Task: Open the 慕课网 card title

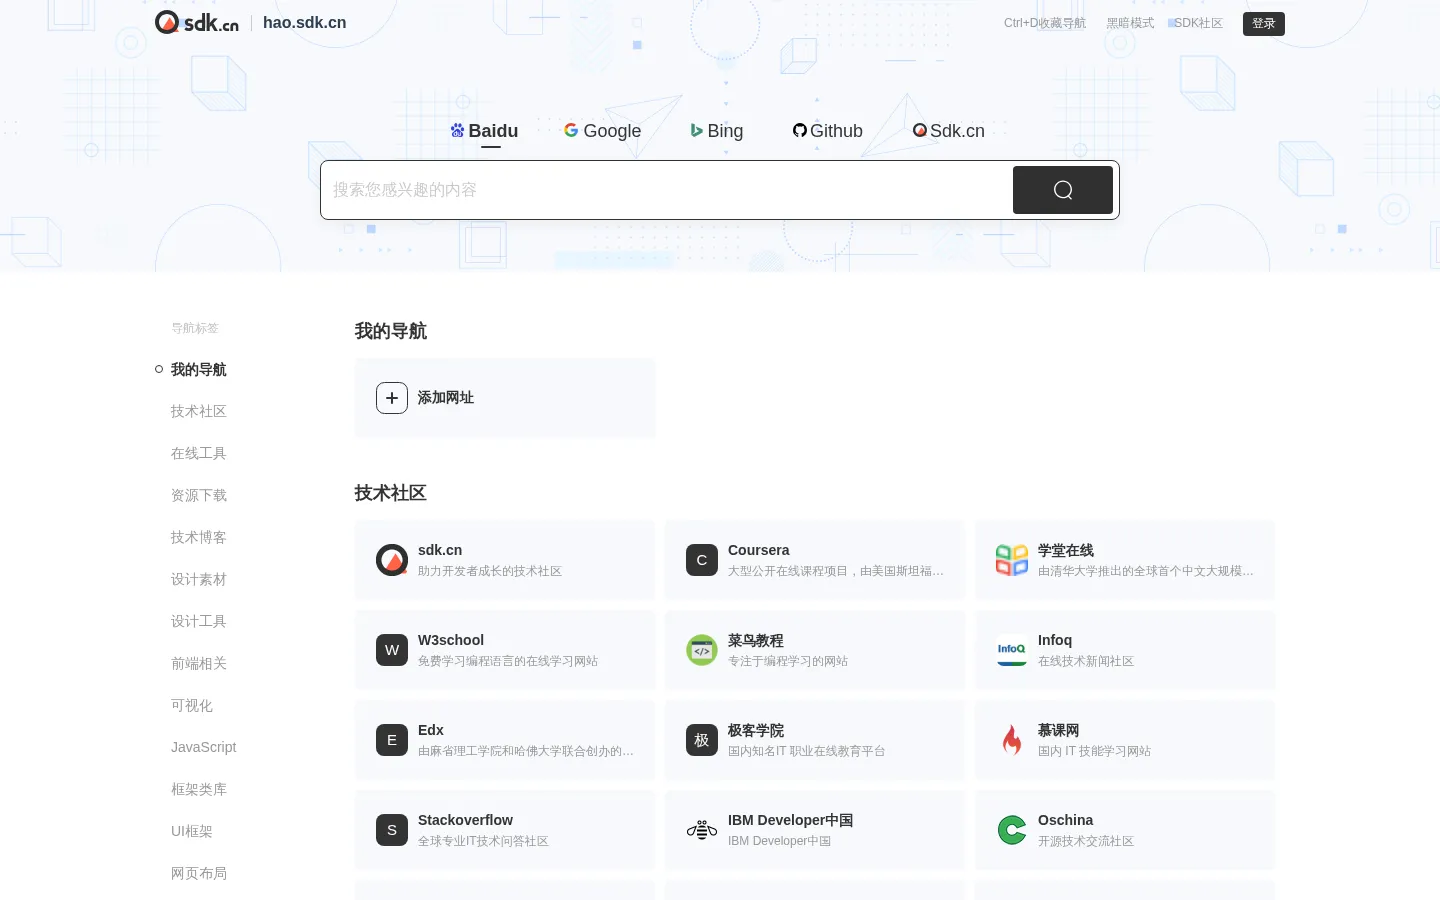Action: [1059, 731]
